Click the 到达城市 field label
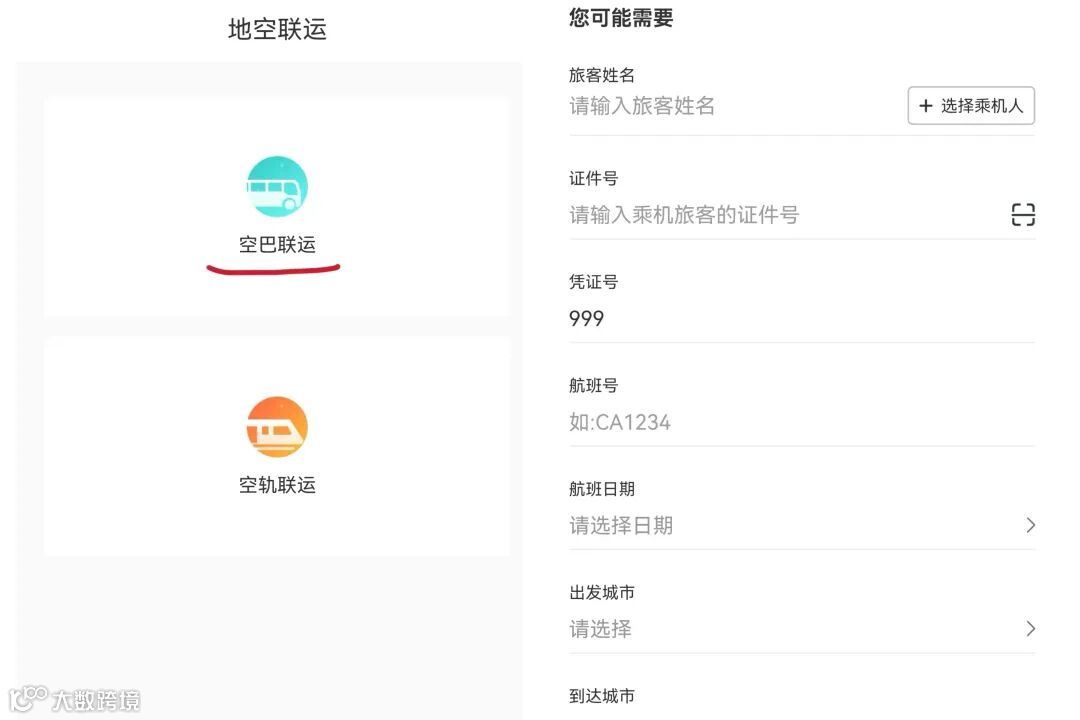 click(601, 696)
